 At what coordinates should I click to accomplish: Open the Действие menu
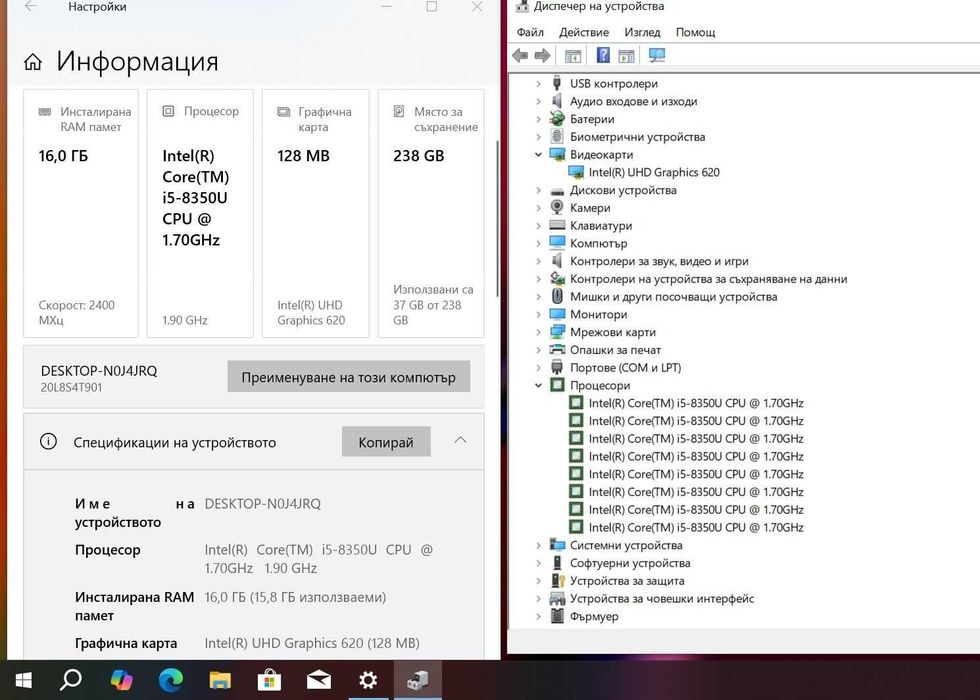point(584,32)
